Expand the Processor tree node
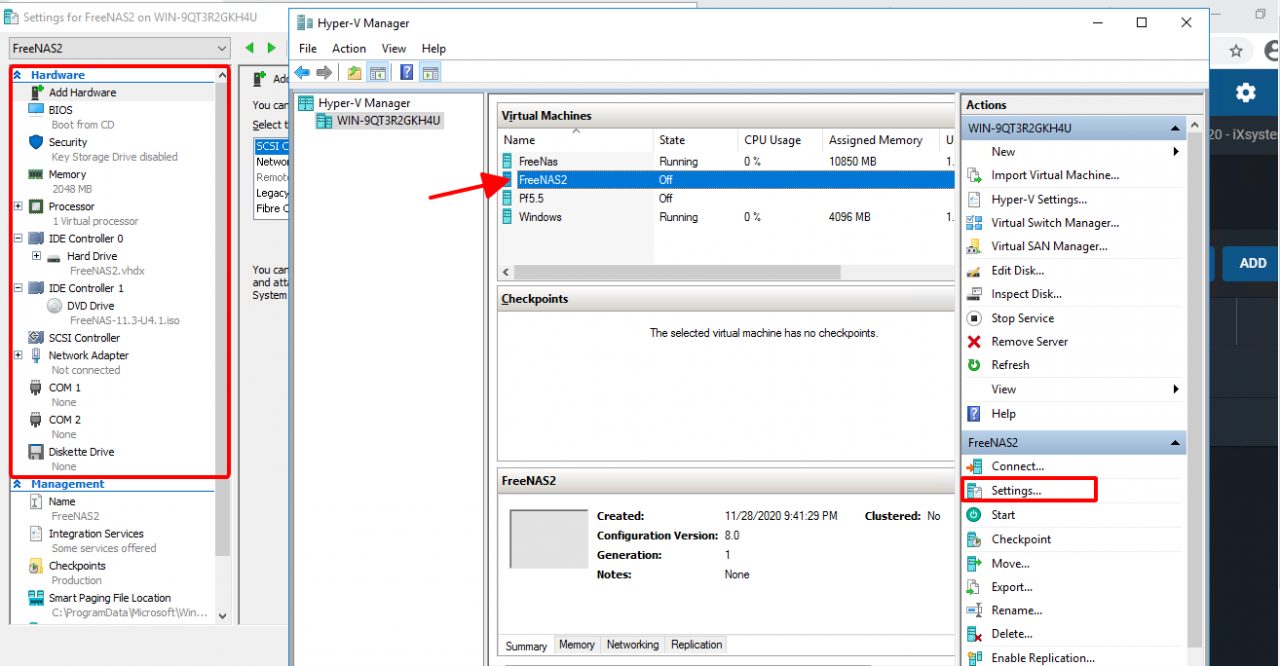Screen dimensions: 1280x666 (x=18, y=207)
